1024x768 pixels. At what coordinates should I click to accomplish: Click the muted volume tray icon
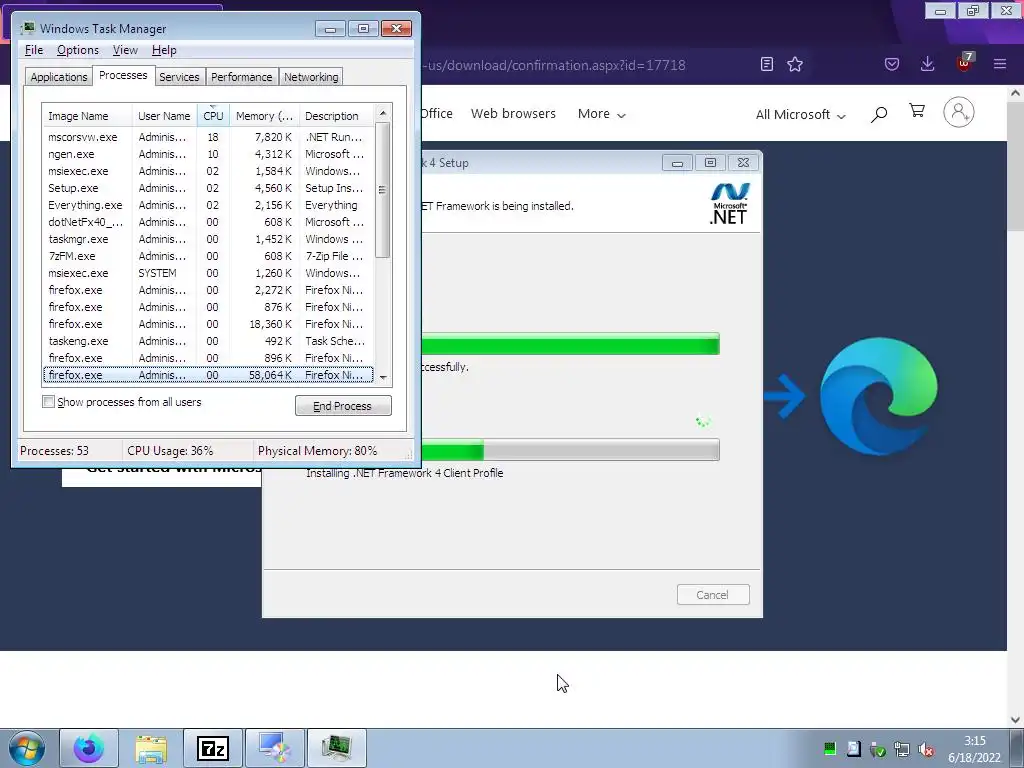pos(925,749)
